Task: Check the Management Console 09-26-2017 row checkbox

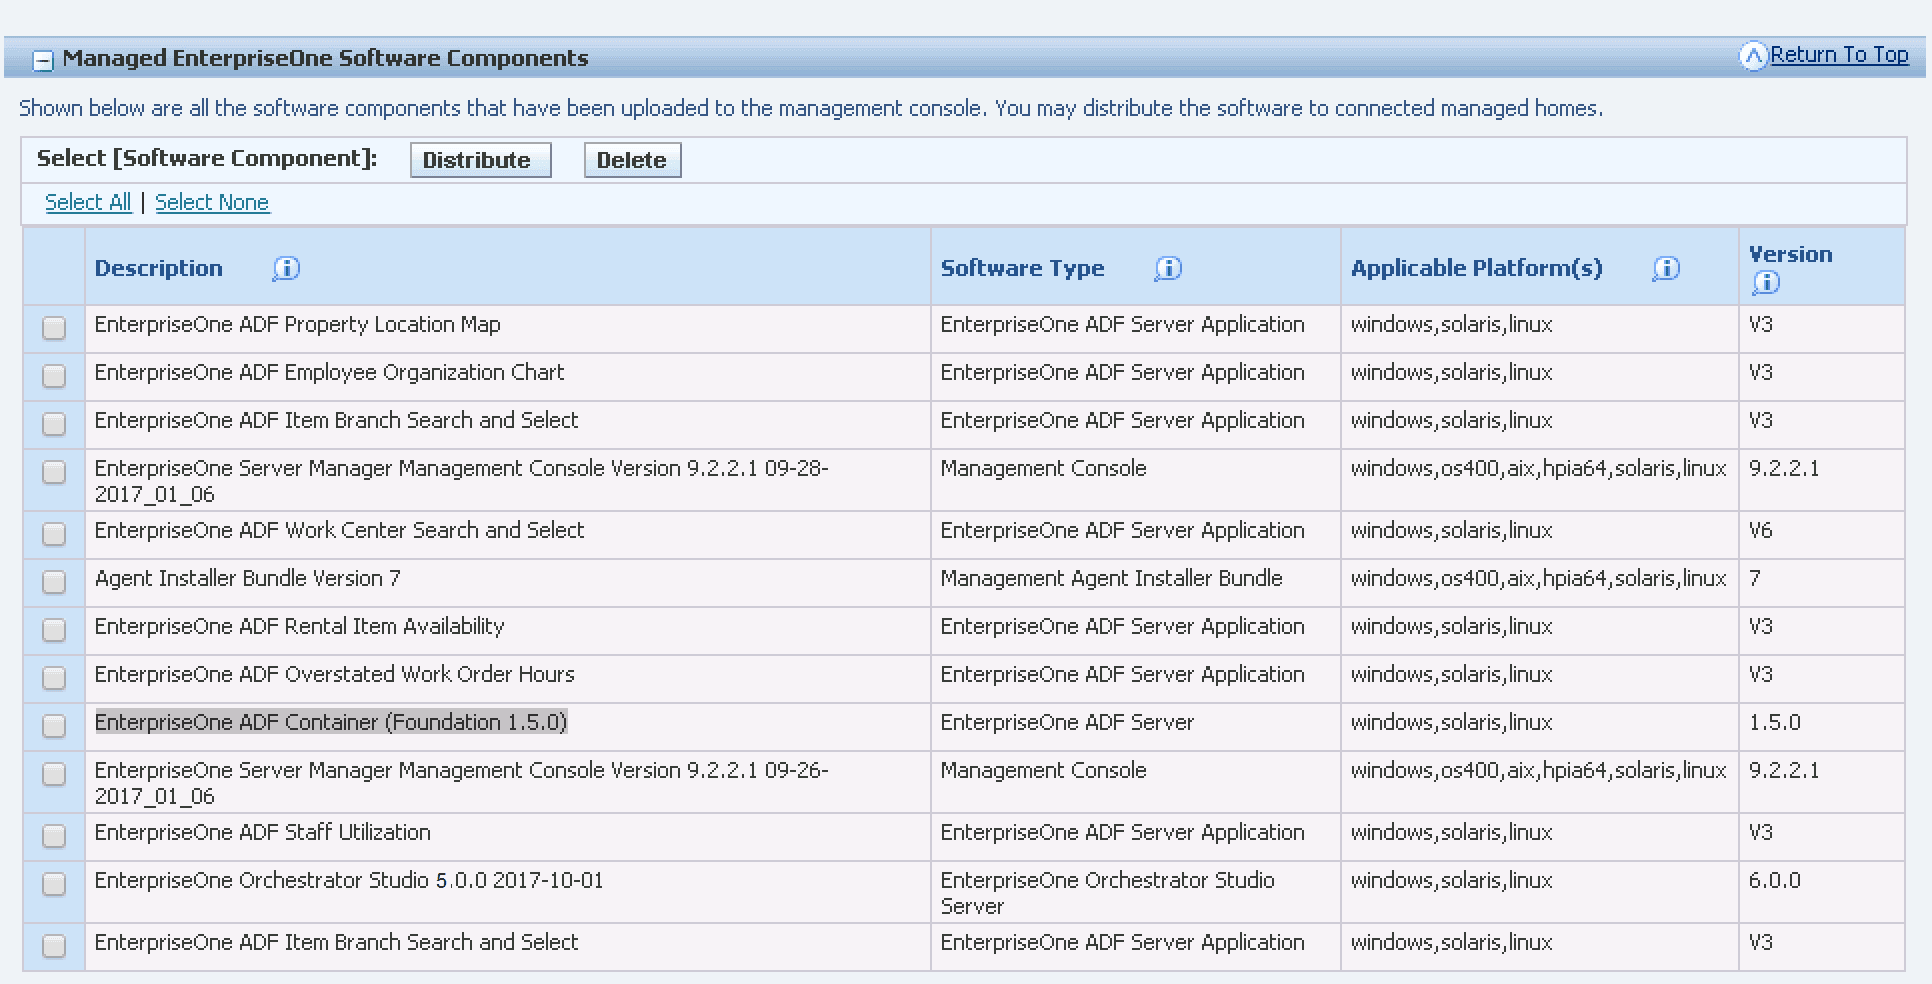Action: click(54, 774)
